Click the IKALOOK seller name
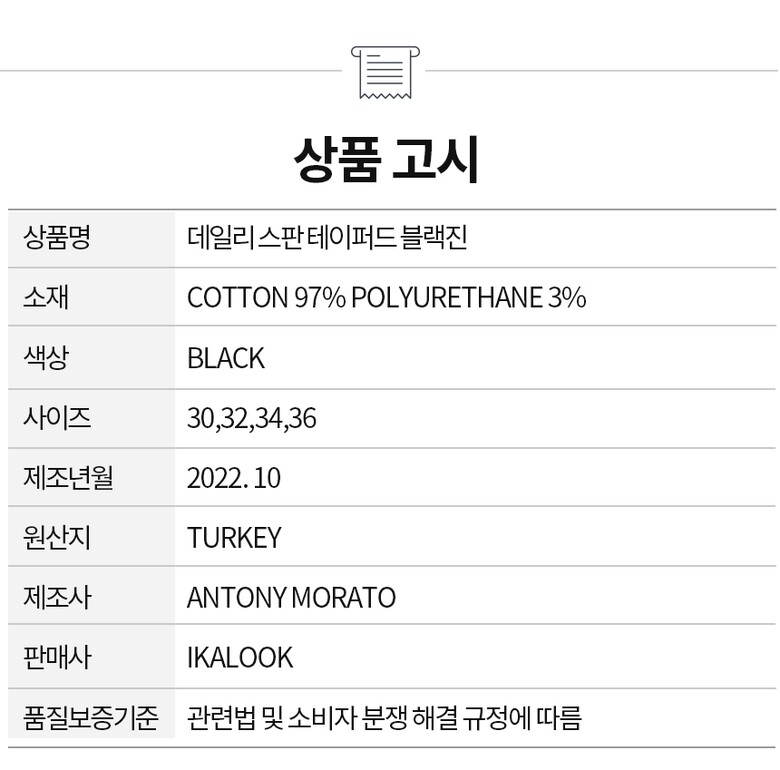This screenshot has height=770, width=780. coord(240,657)
